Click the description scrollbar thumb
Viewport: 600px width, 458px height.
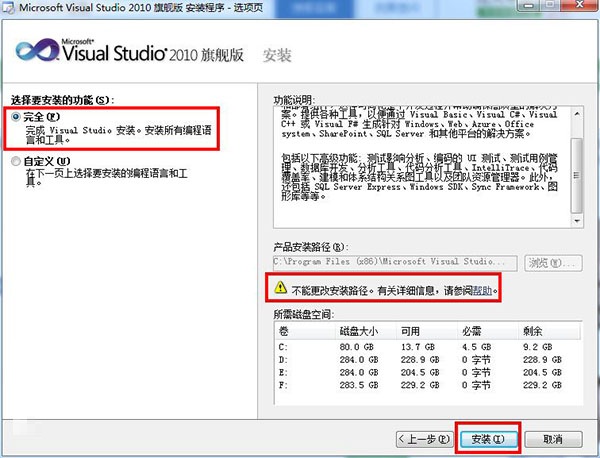577,176
